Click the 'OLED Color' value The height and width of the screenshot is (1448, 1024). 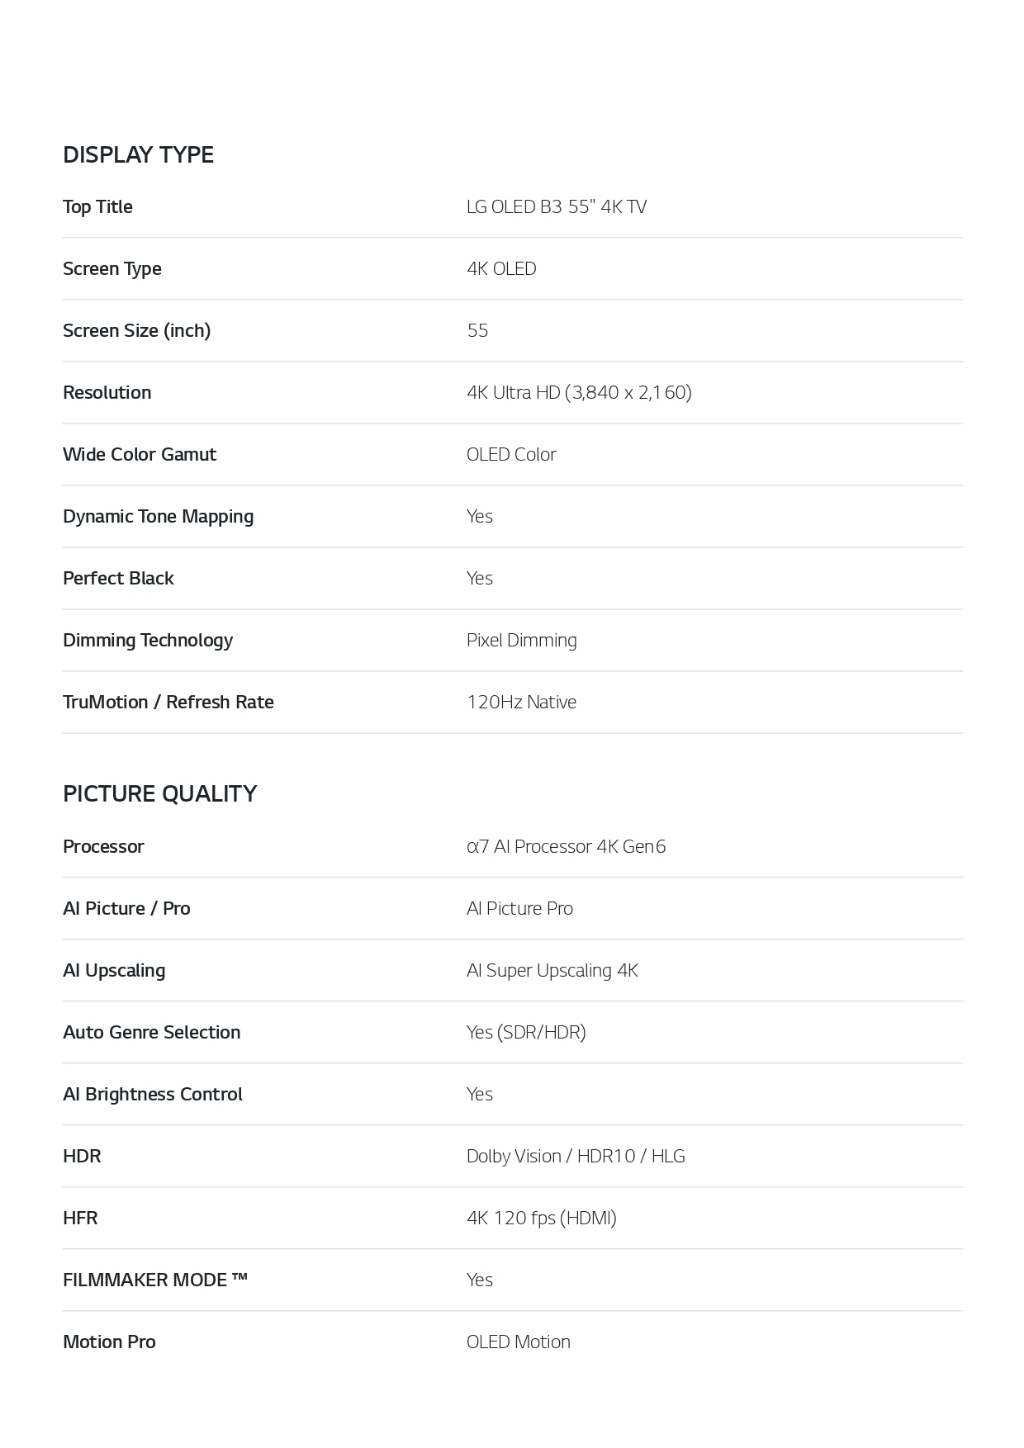511,455
